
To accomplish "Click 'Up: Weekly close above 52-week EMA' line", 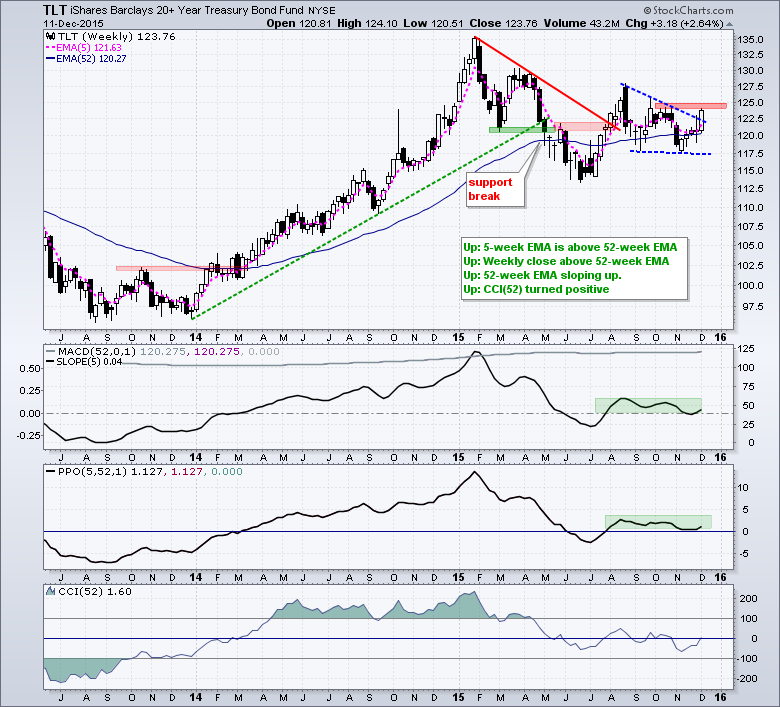I will click(x=566, y=261).
